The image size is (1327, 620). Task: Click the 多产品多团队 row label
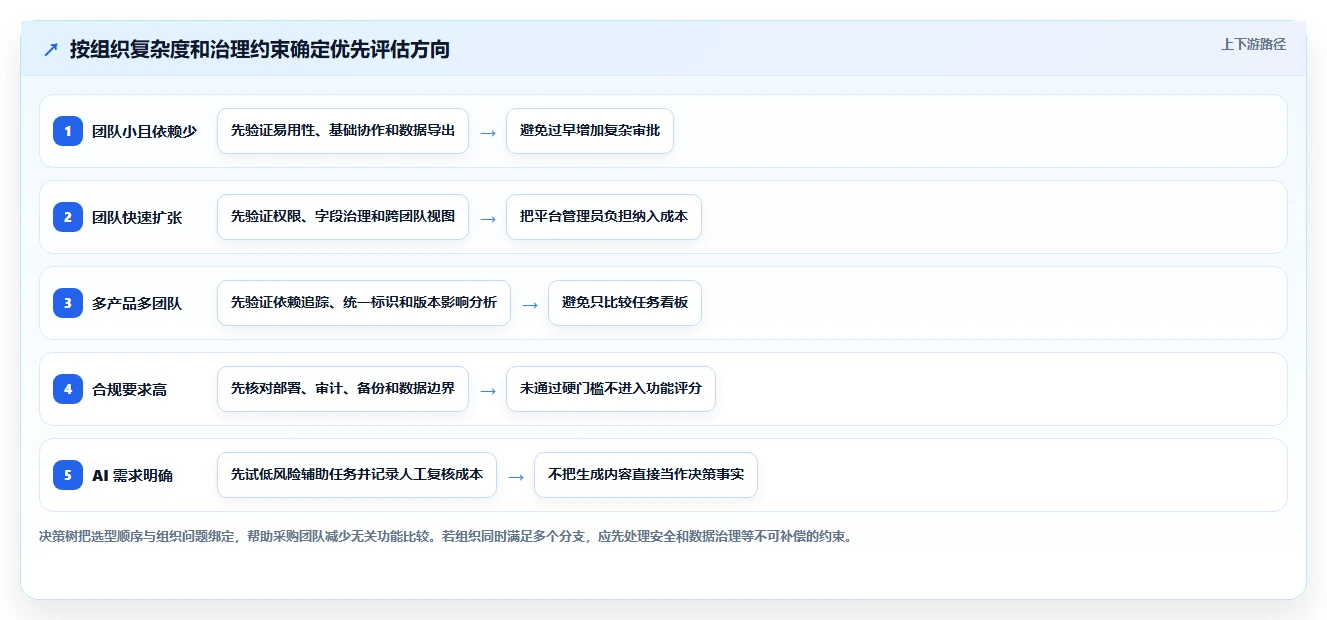click(x=137, y=303)
